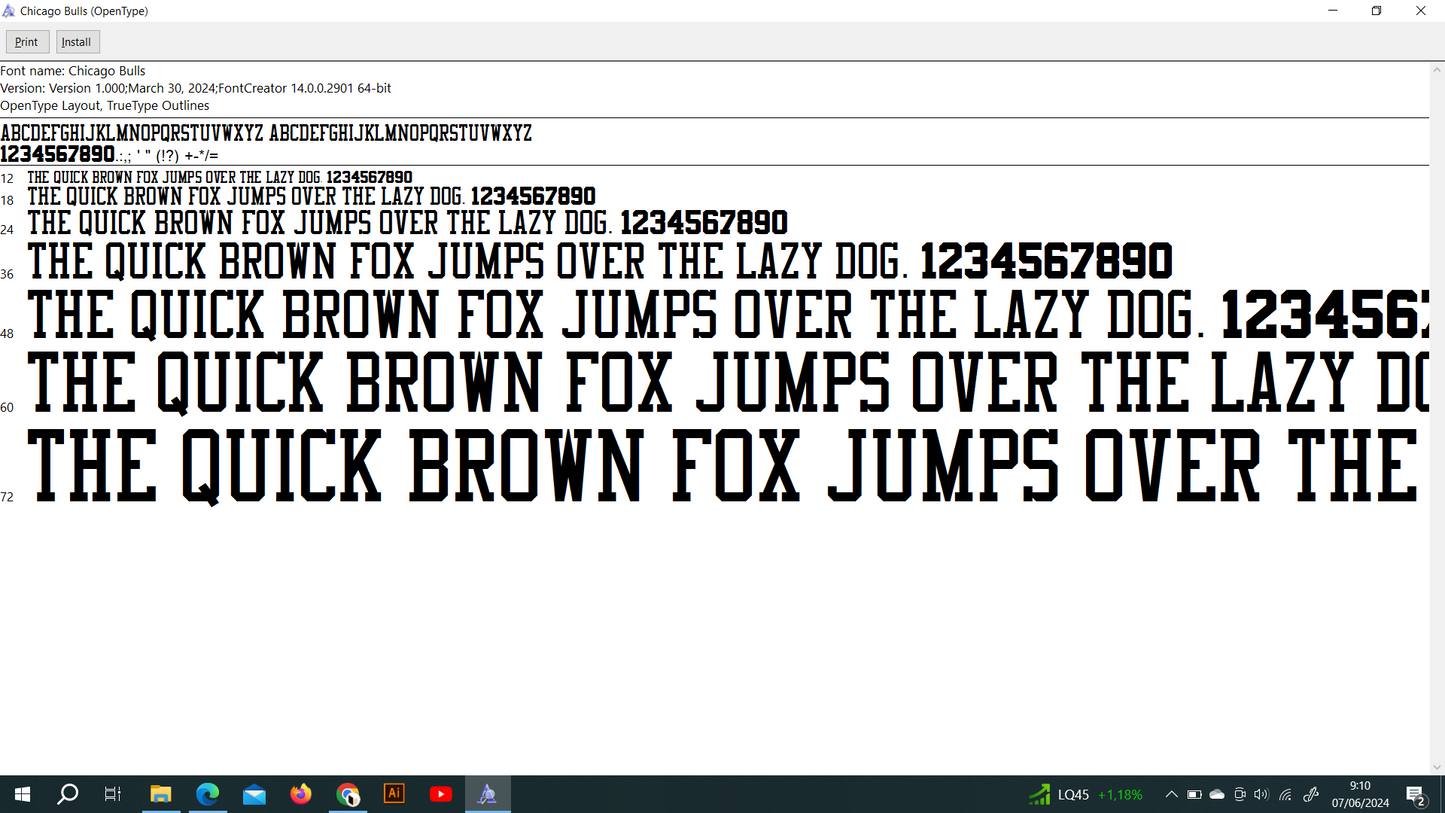Open File Explorer from taskbar
This screenshot has height=813, width=1445.
(x=161, y=794)
